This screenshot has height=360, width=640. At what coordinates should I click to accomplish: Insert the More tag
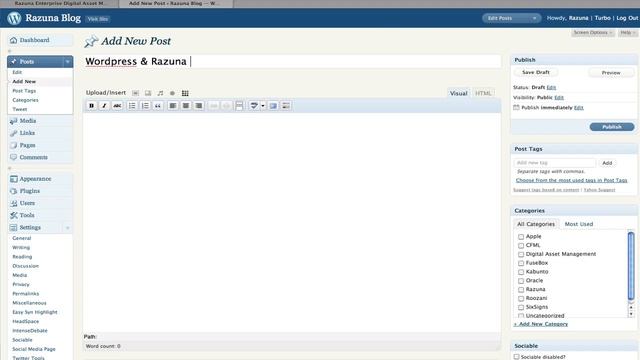click(x=240, y=106)
